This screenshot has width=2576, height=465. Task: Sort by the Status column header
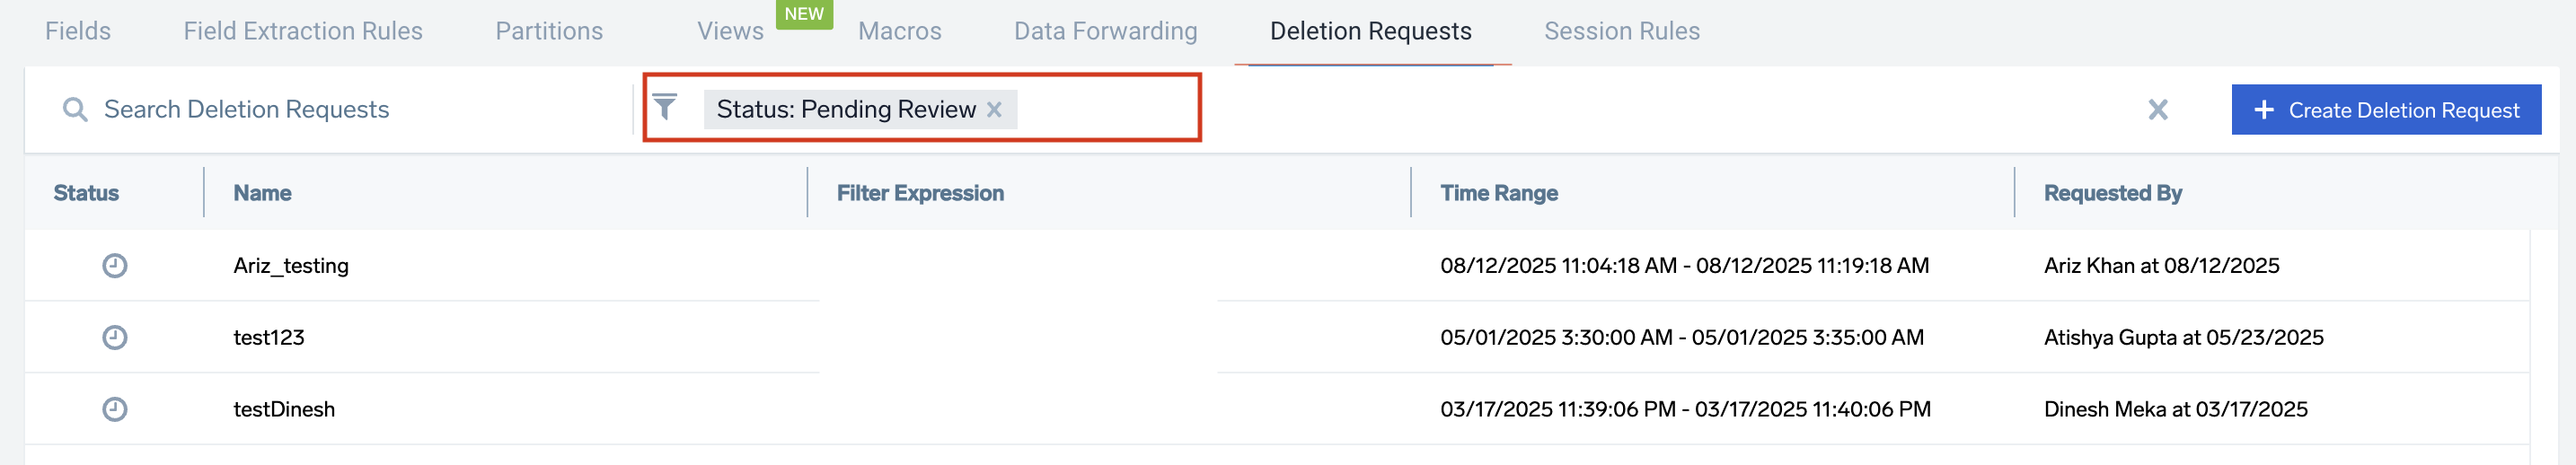(86, 193)
